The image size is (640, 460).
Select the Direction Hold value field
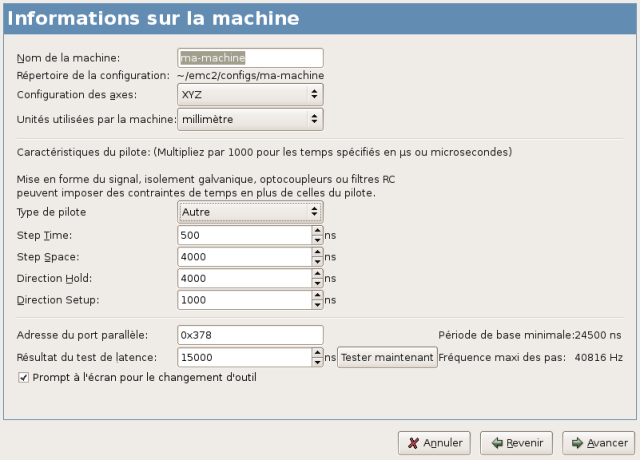point(244,278)
